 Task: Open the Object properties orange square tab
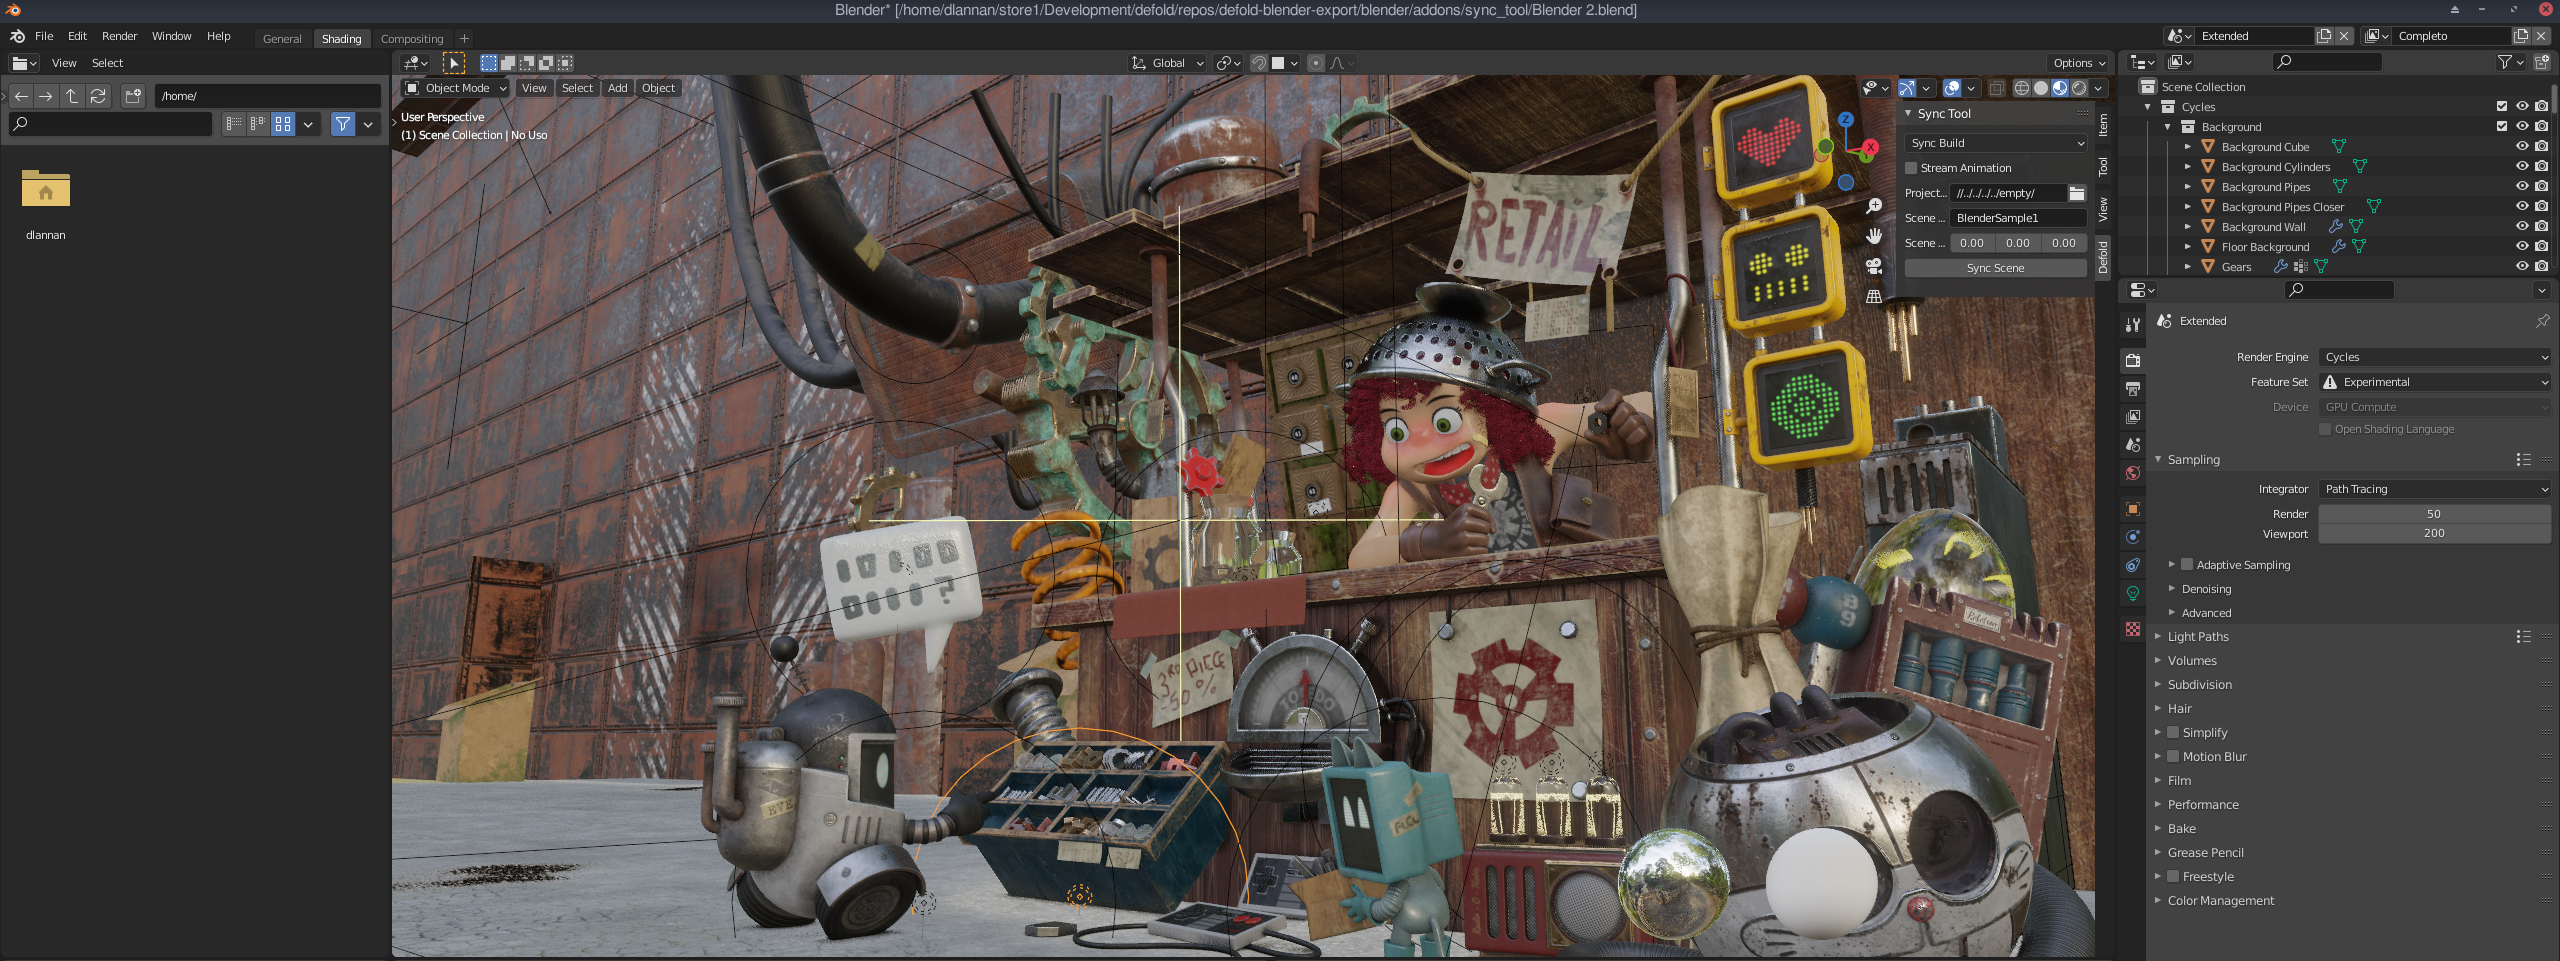tap(2133, 509)
